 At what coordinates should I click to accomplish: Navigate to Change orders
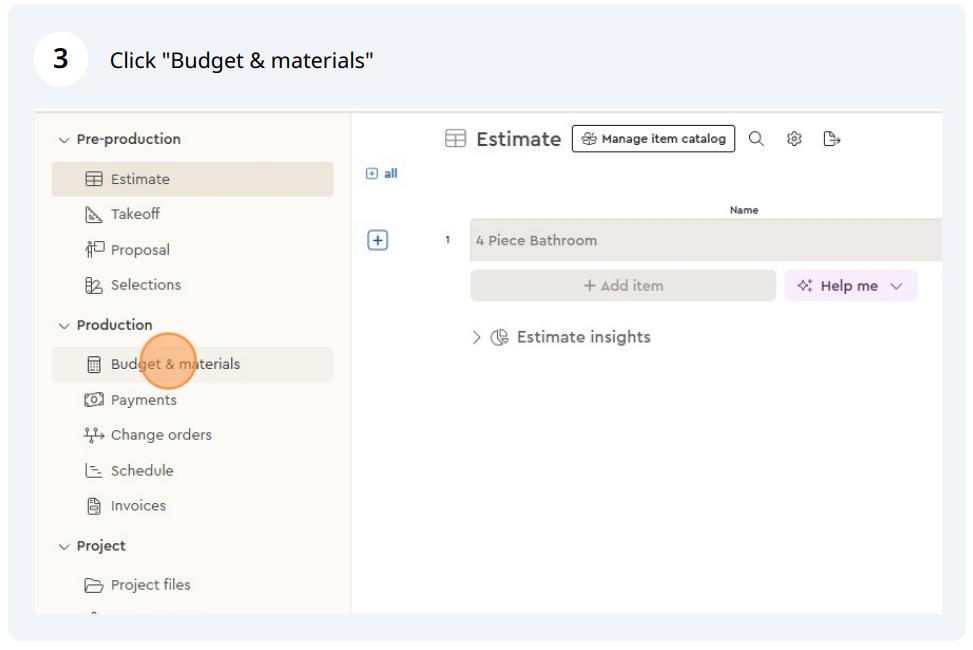click(160, 435)
